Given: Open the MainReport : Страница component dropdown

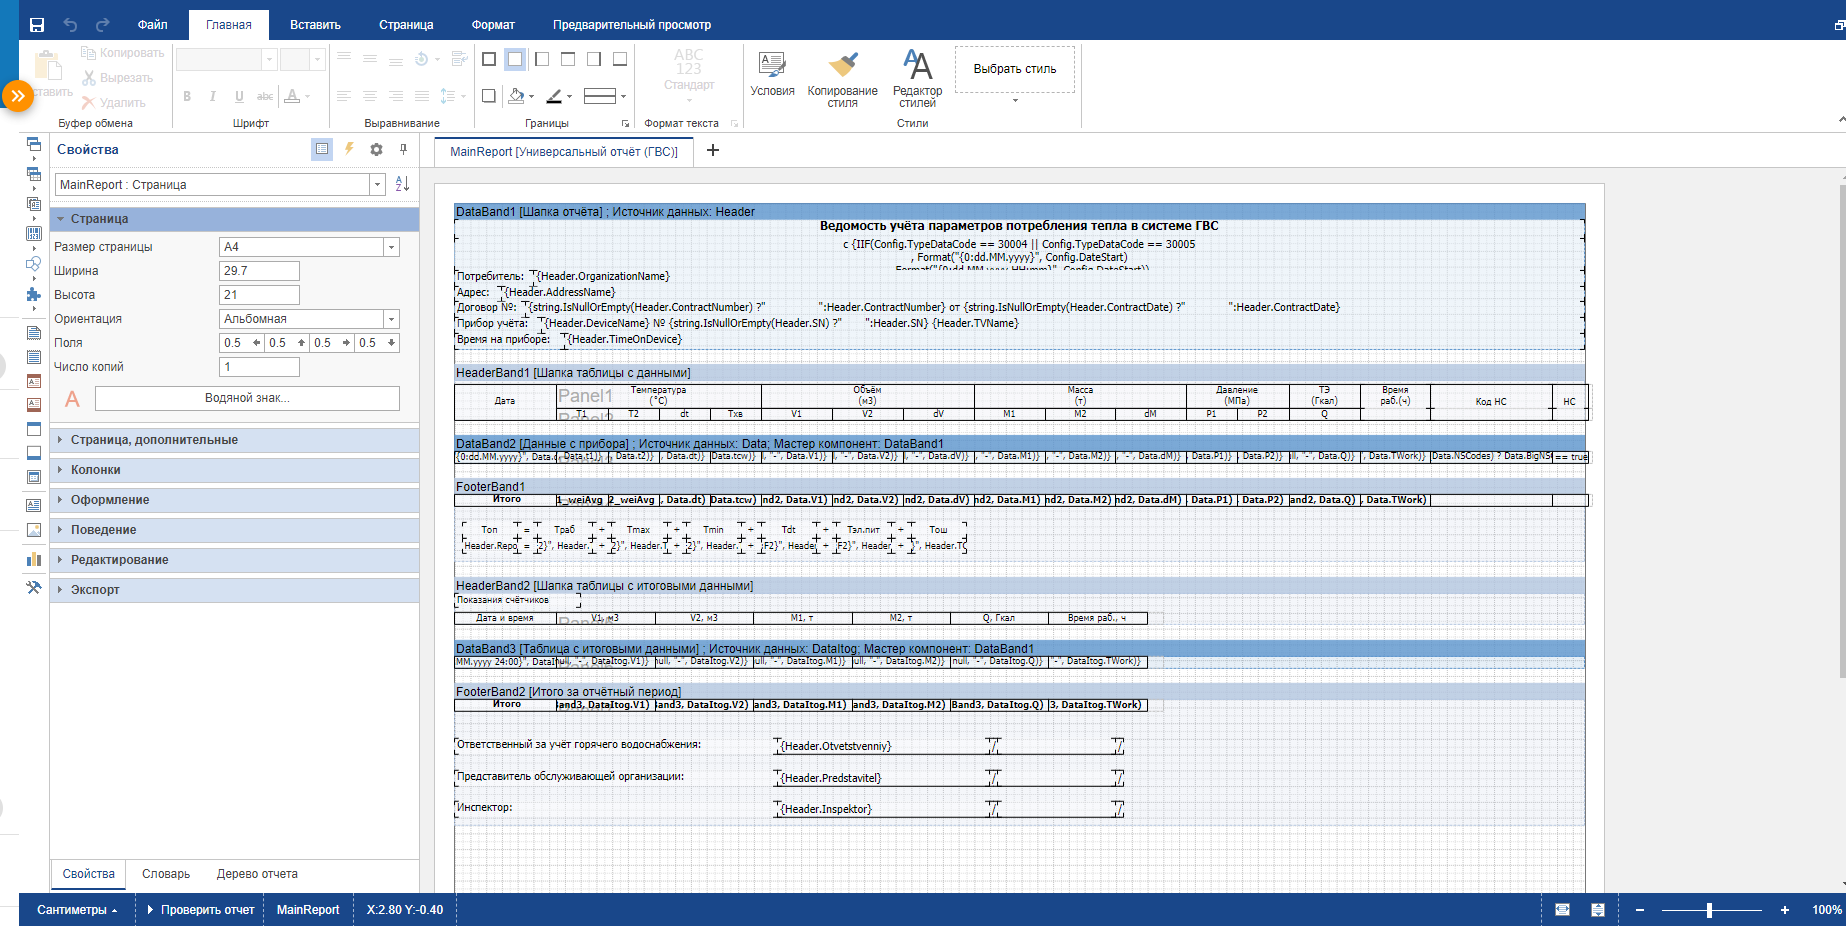Looking at the screenshot, I should (377, 184).
